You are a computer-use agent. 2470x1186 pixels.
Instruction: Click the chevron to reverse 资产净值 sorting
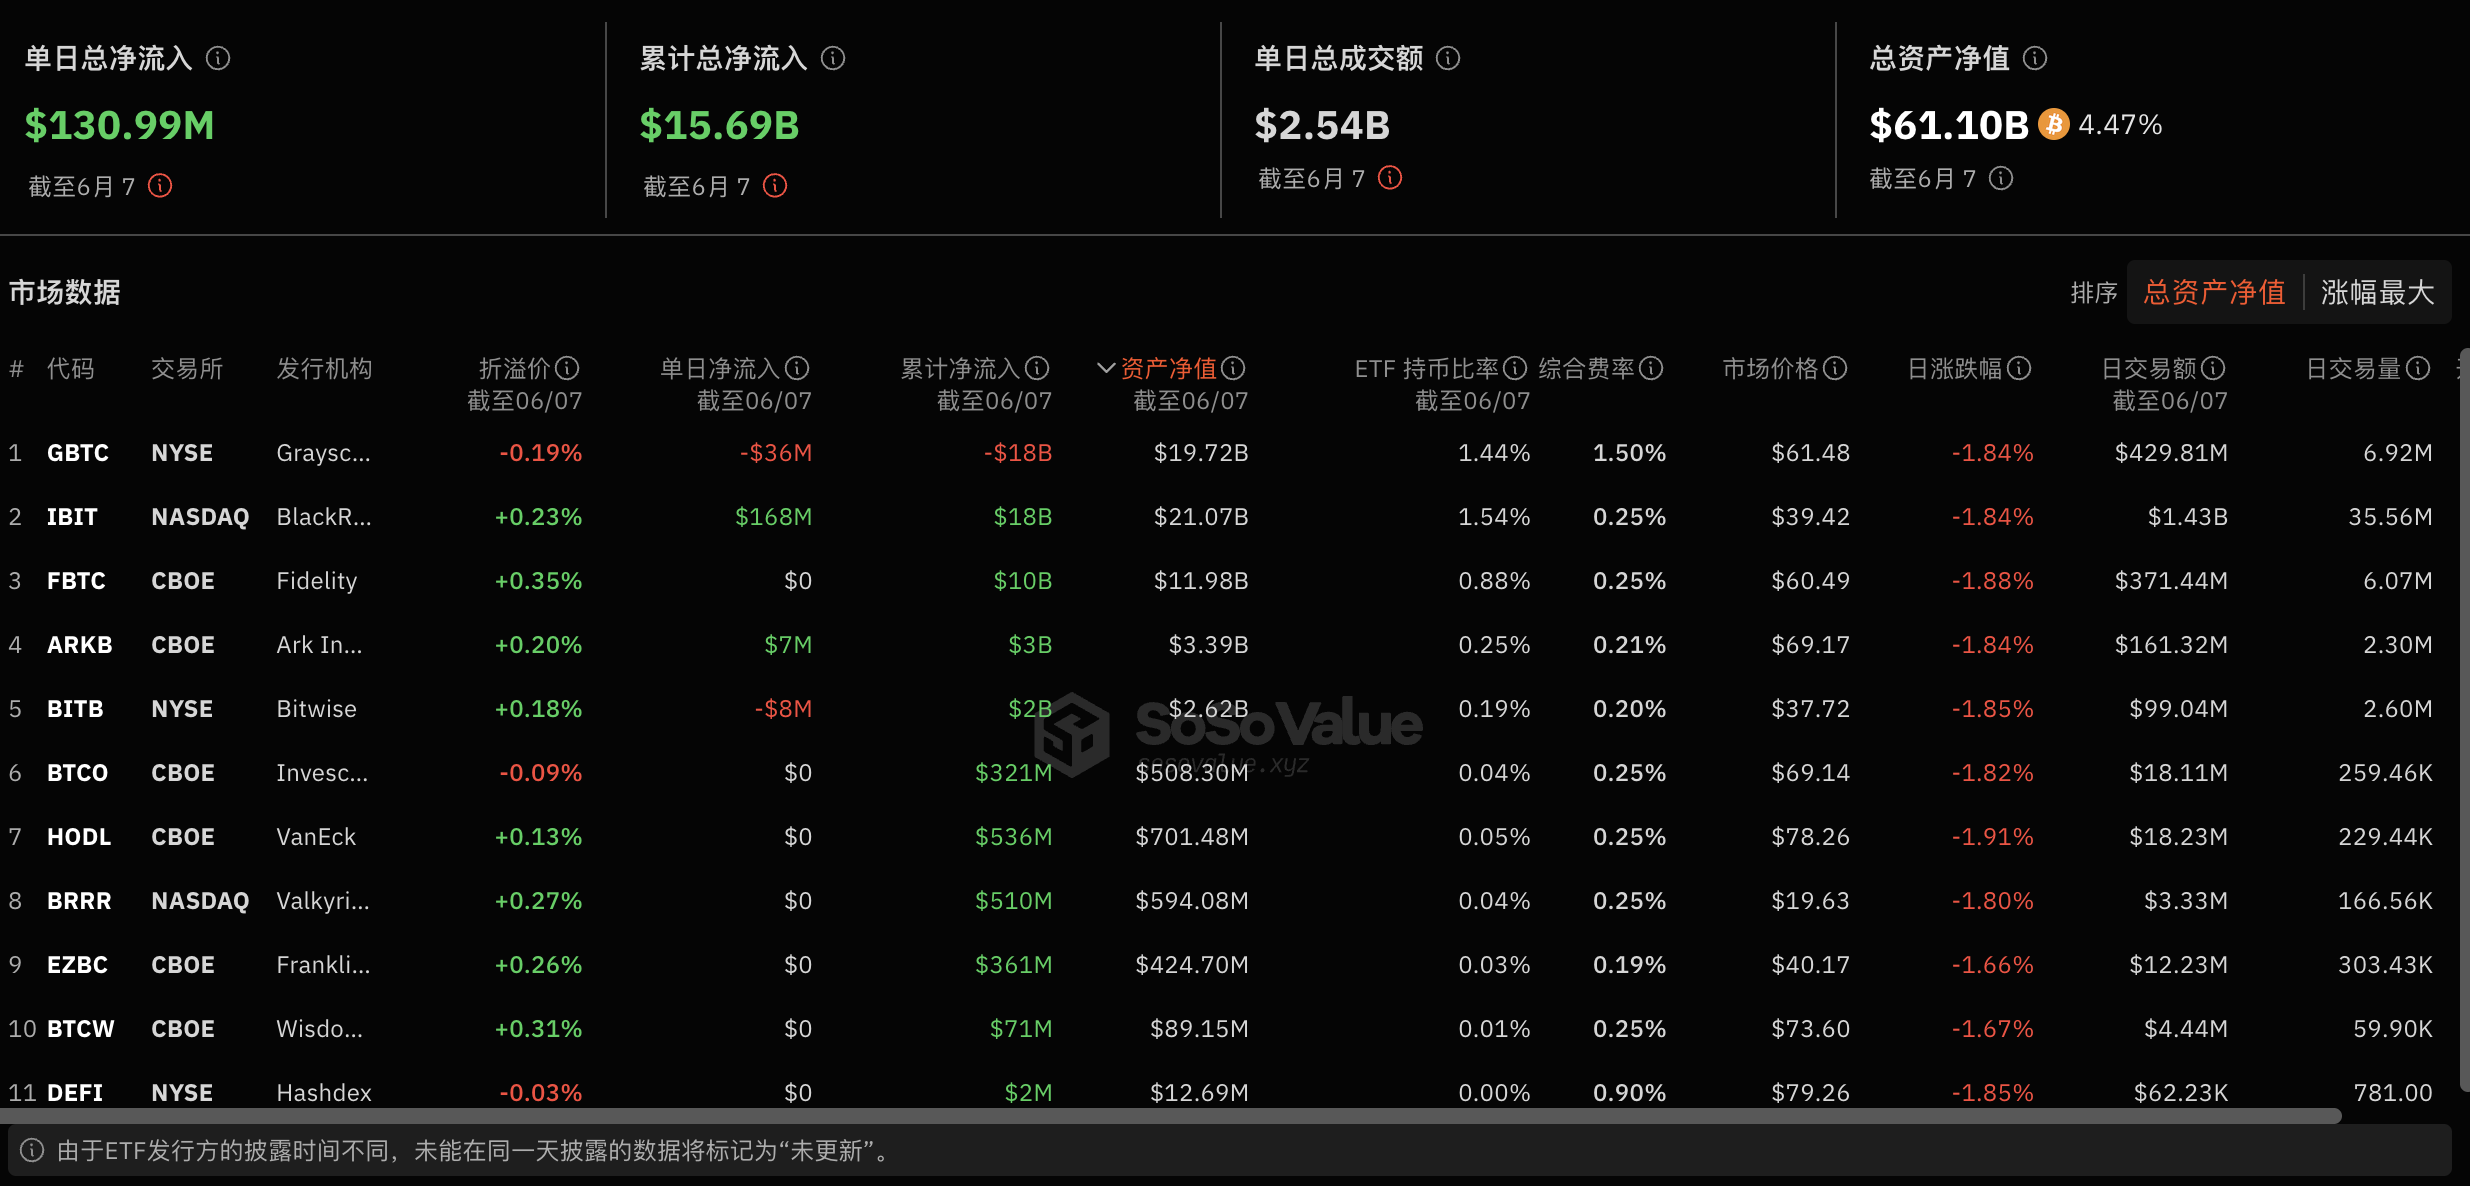[x=1105, y=368]
